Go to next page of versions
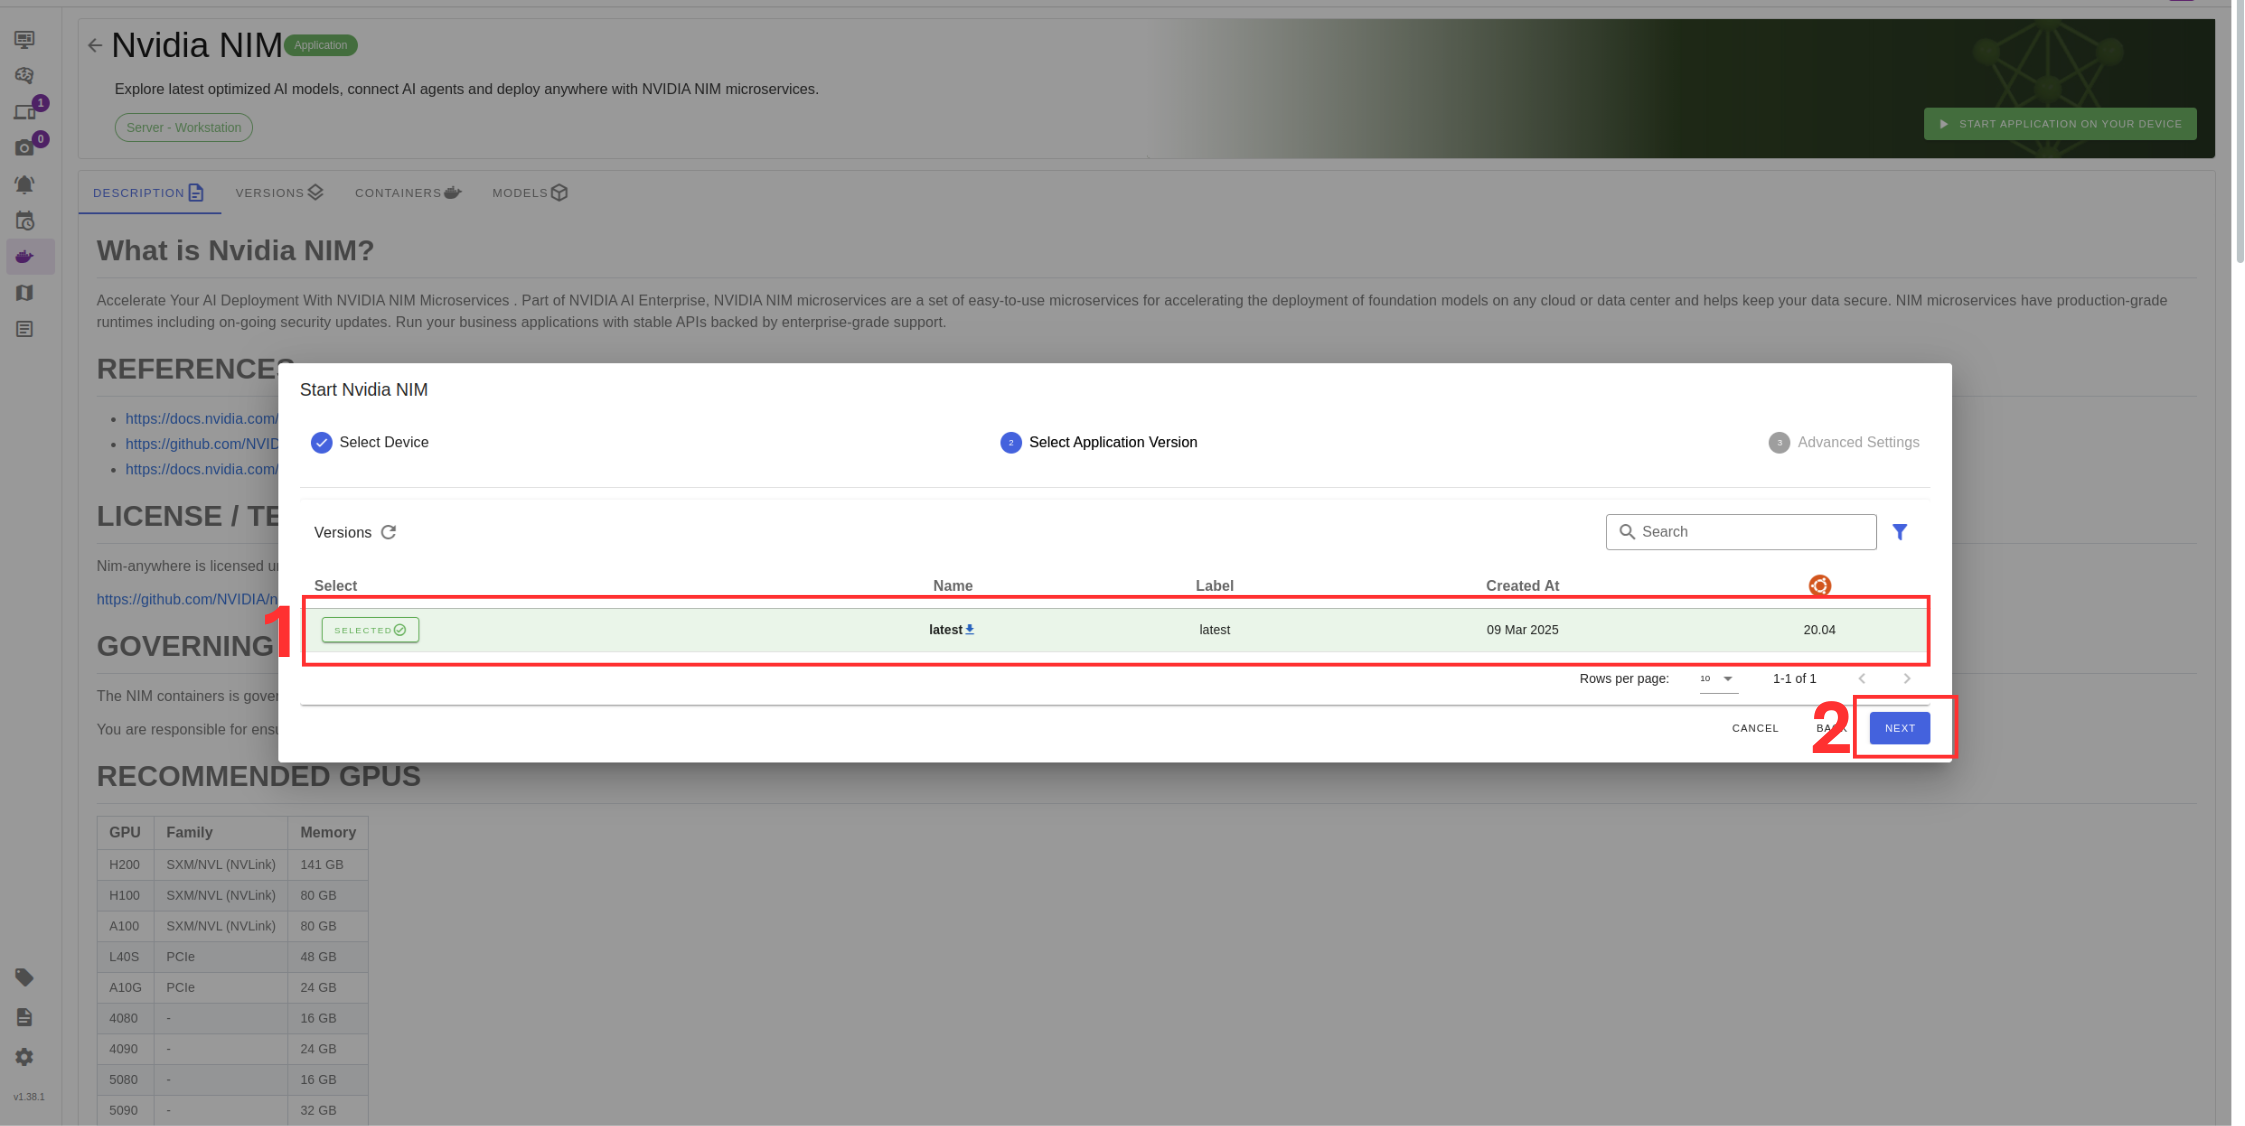This screenshot has height=1126, width=2245. tap(1907, 678)
